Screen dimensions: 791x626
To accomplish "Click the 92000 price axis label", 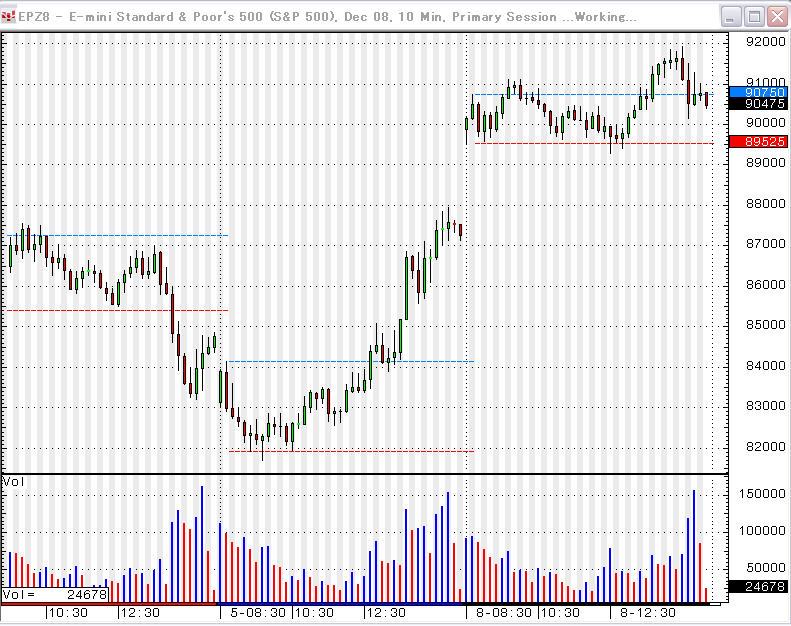I will (765, 42).
